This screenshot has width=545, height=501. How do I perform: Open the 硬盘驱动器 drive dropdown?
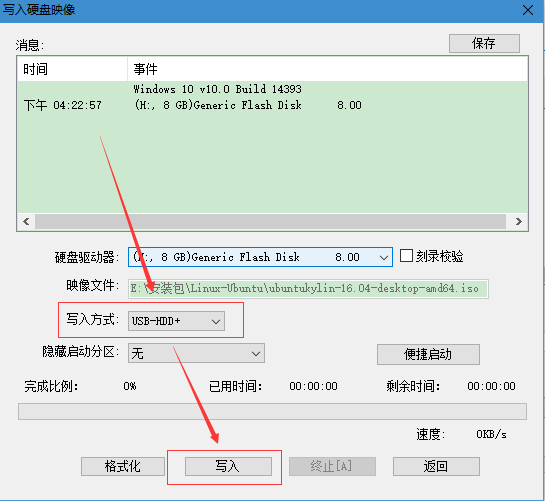[260, 257]
